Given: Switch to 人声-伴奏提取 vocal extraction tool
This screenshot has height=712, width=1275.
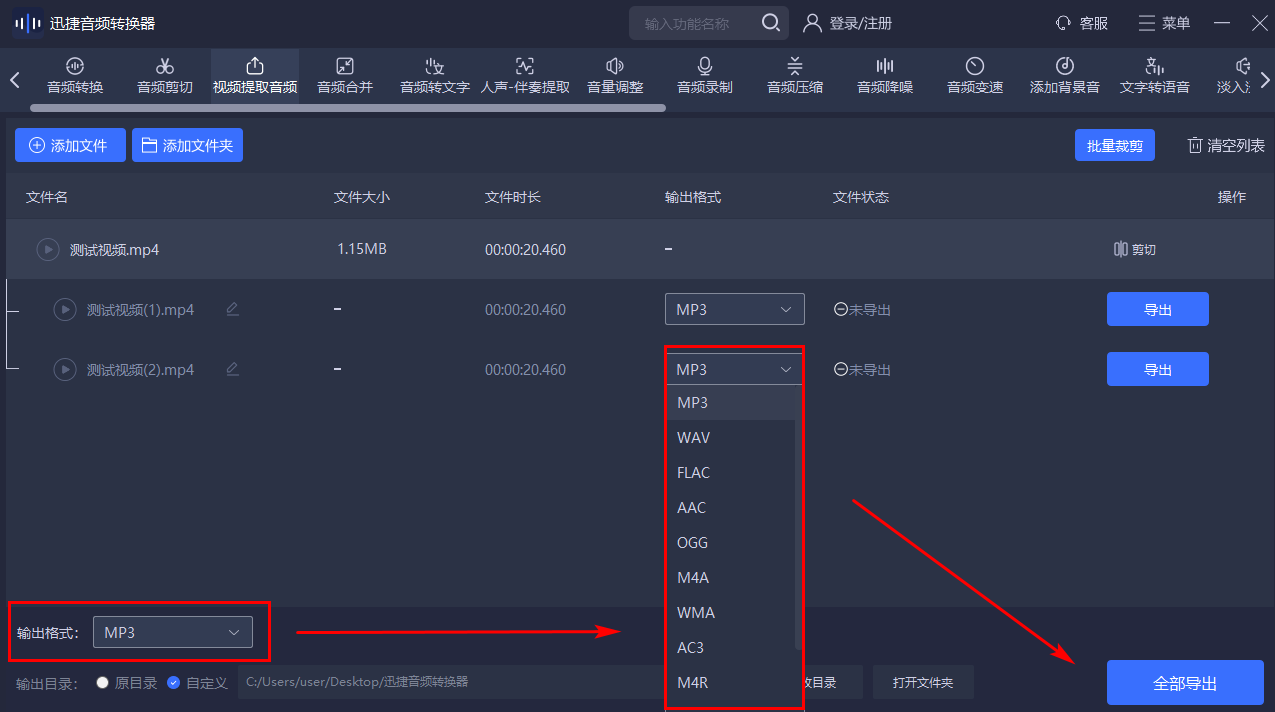Looking at the screenshot, I should [524, 76].
